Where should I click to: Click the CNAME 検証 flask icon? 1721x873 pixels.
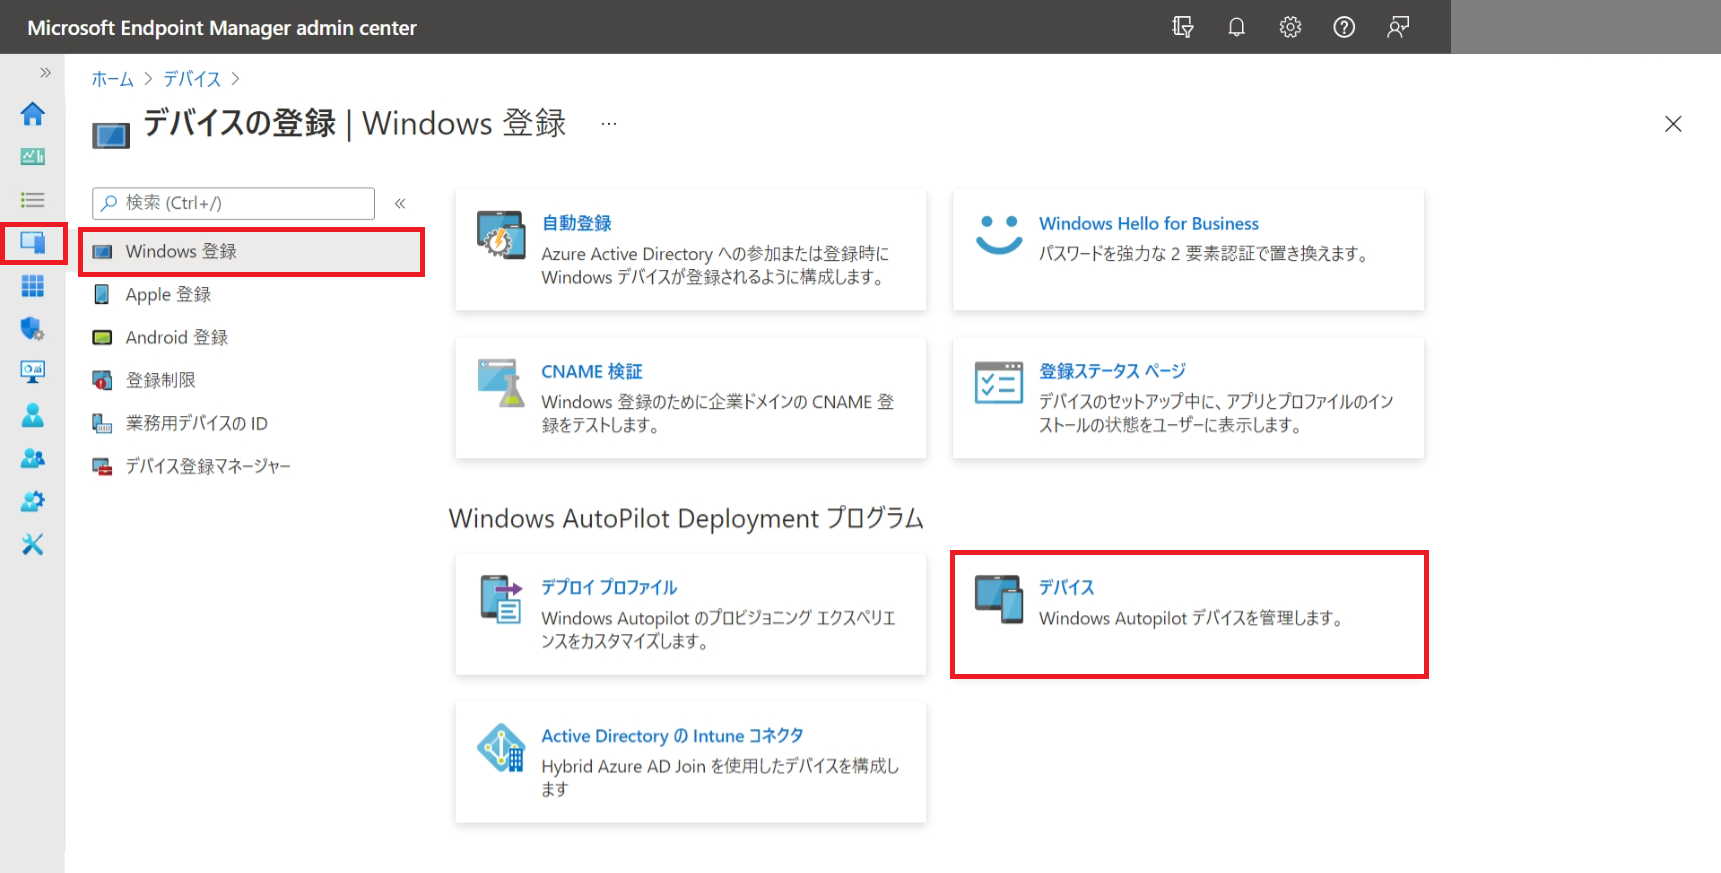pyautogui.click(x=501, y=383)
